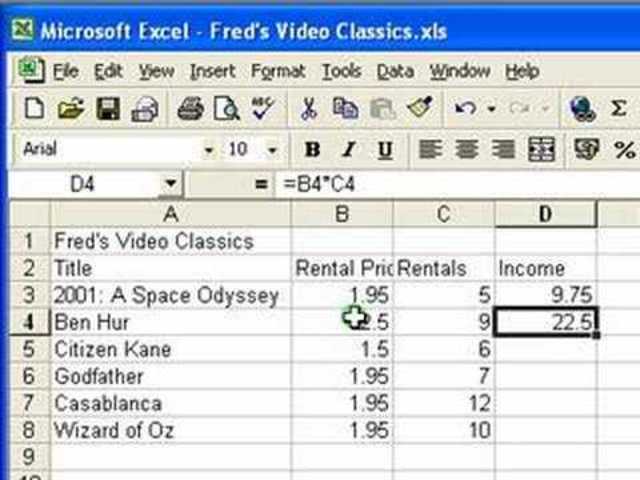
Task: Open Print Preview icon
Action: [x=227, y=109]
